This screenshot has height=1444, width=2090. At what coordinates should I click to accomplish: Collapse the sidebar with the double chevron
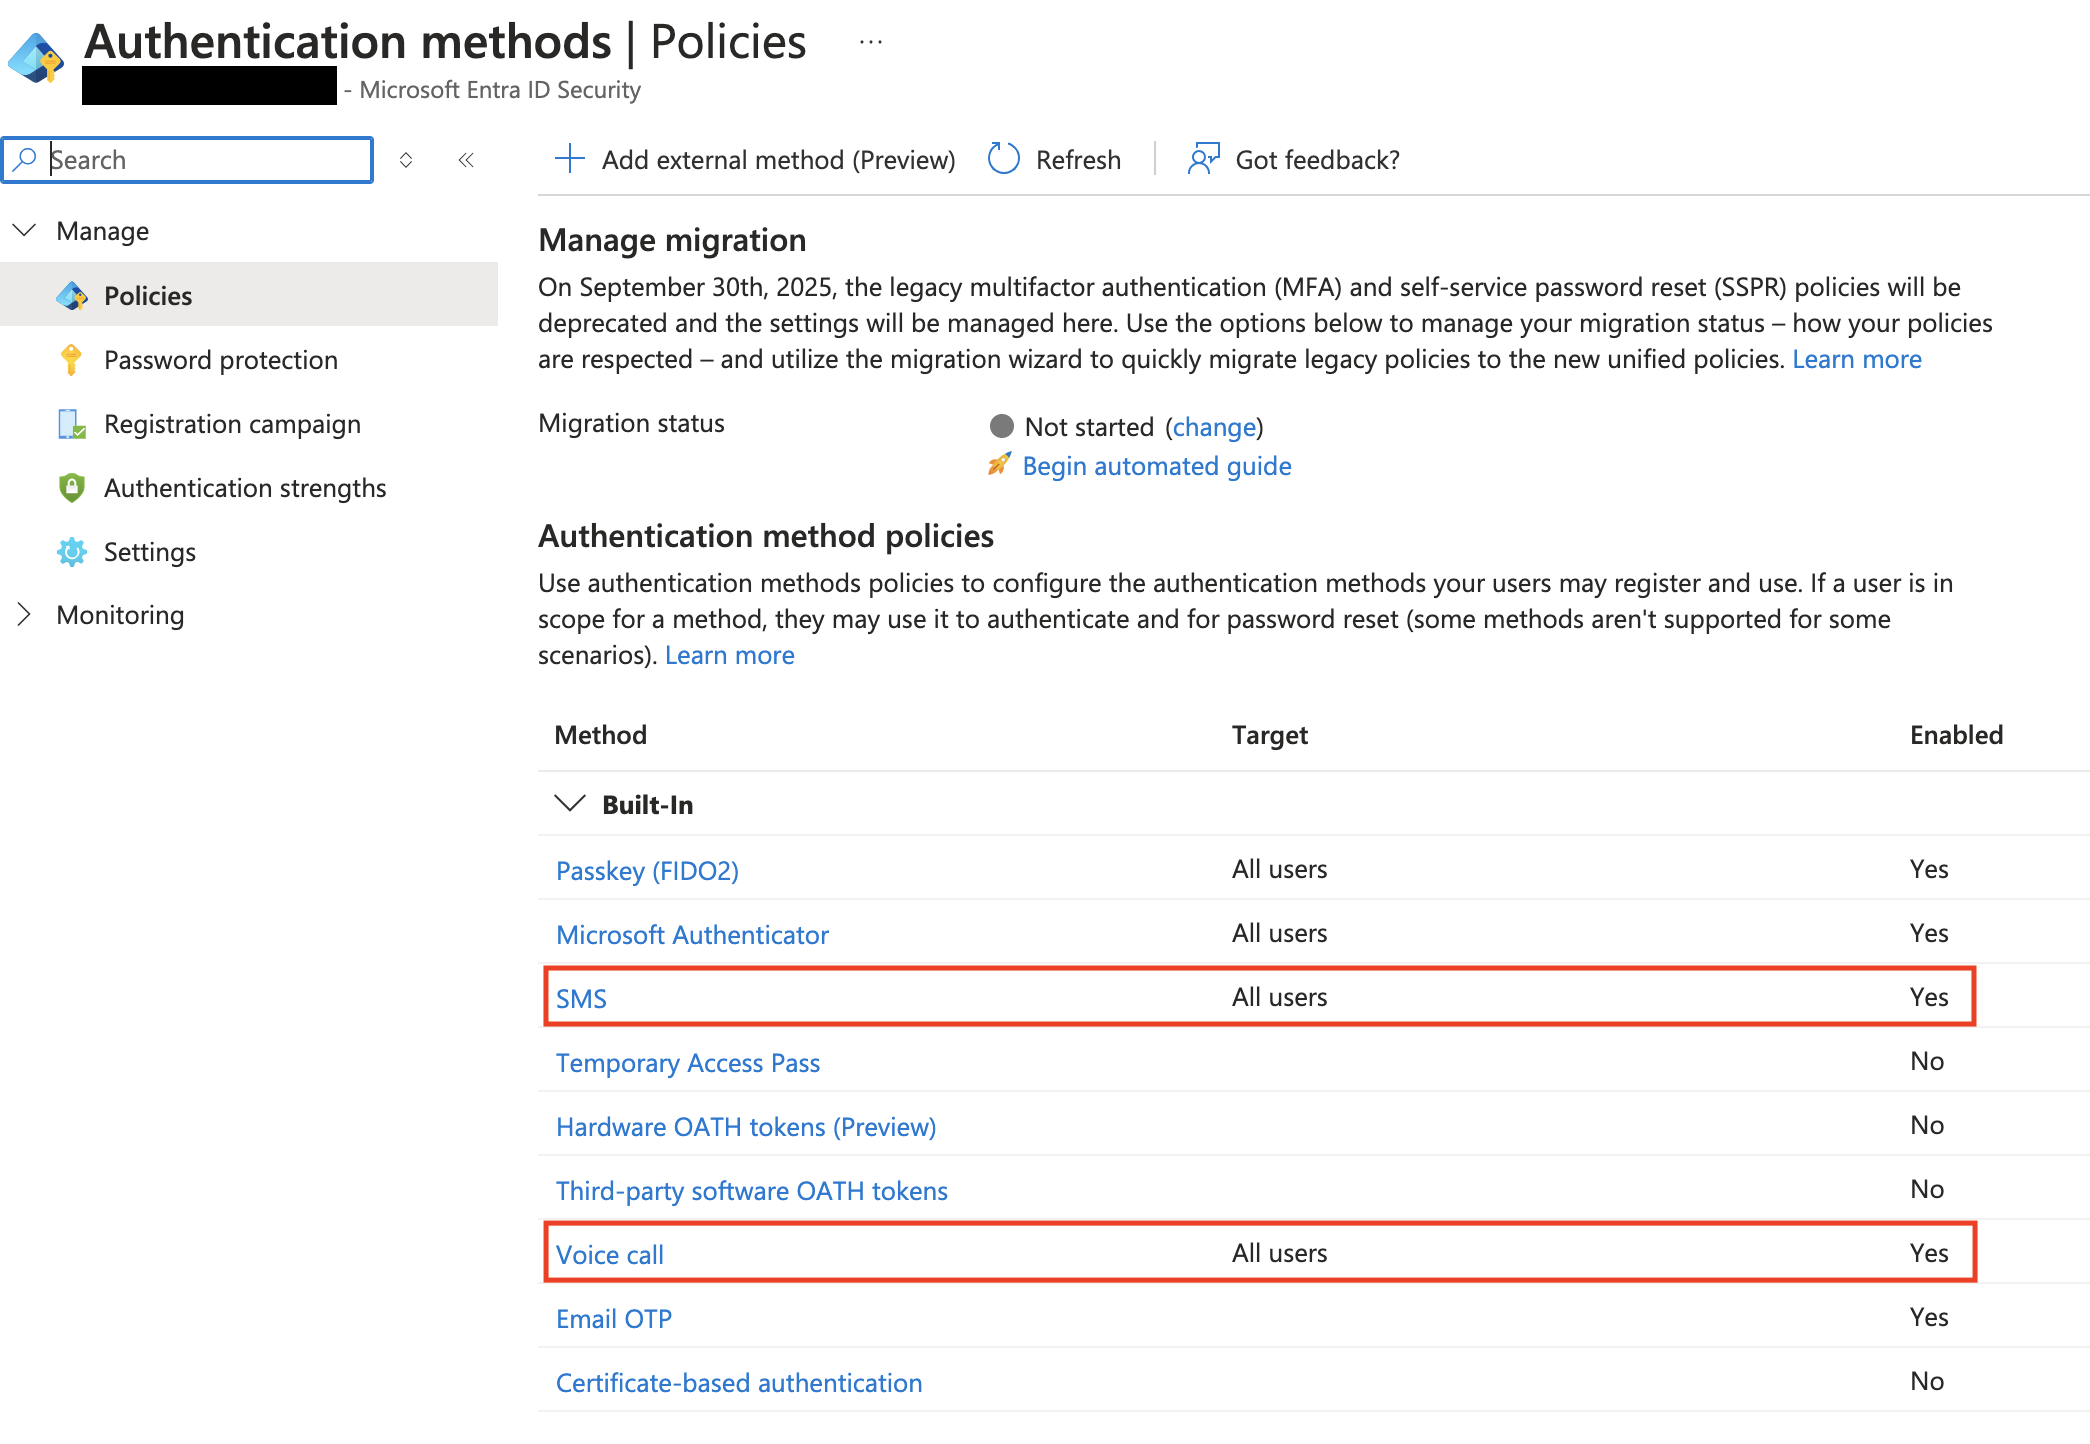tap(465, 159)
